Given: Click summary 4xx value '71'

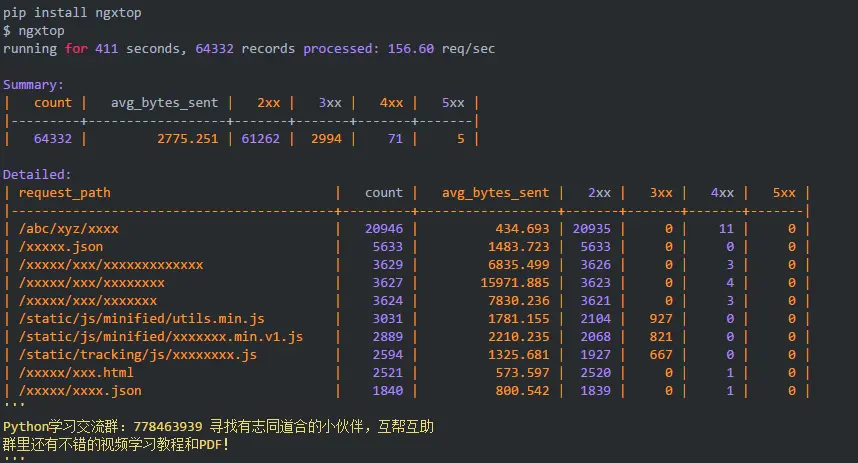Looking at the screenshot, I should (x=396, y=139).
